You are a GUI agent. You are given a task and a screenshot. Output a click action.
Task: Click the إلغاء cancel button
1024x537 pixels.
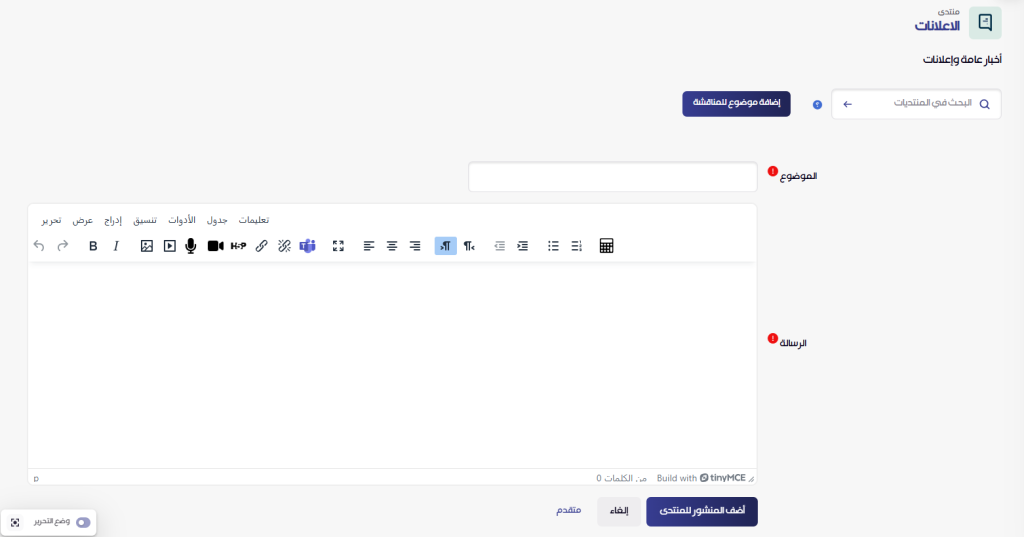(x=619, y=511)
